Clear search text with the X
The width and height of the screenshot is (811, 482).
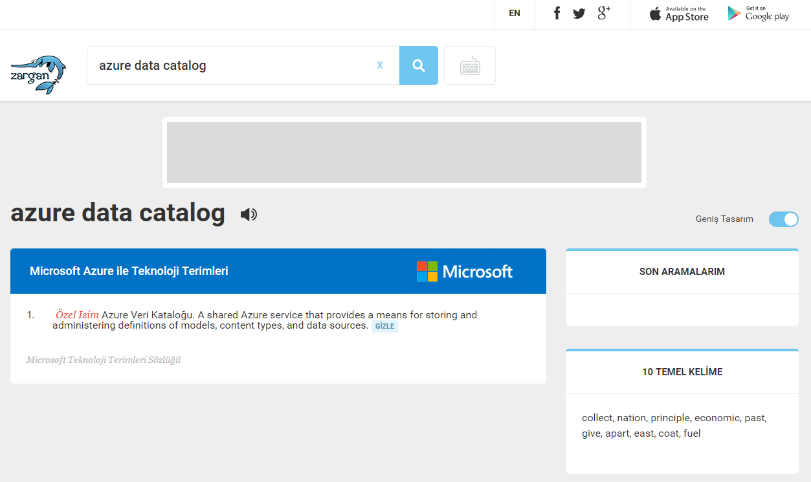tap(380, 66)
